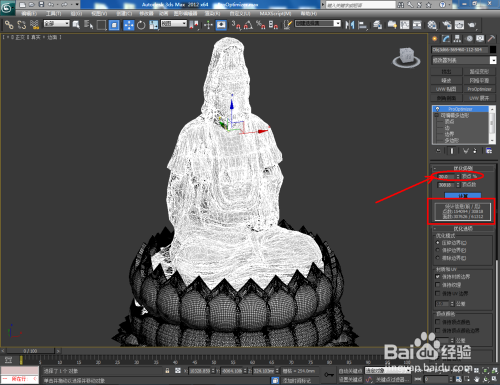Open Manage Layers dialog
Viewport: 500px width, 385px height.
[378, 25]
